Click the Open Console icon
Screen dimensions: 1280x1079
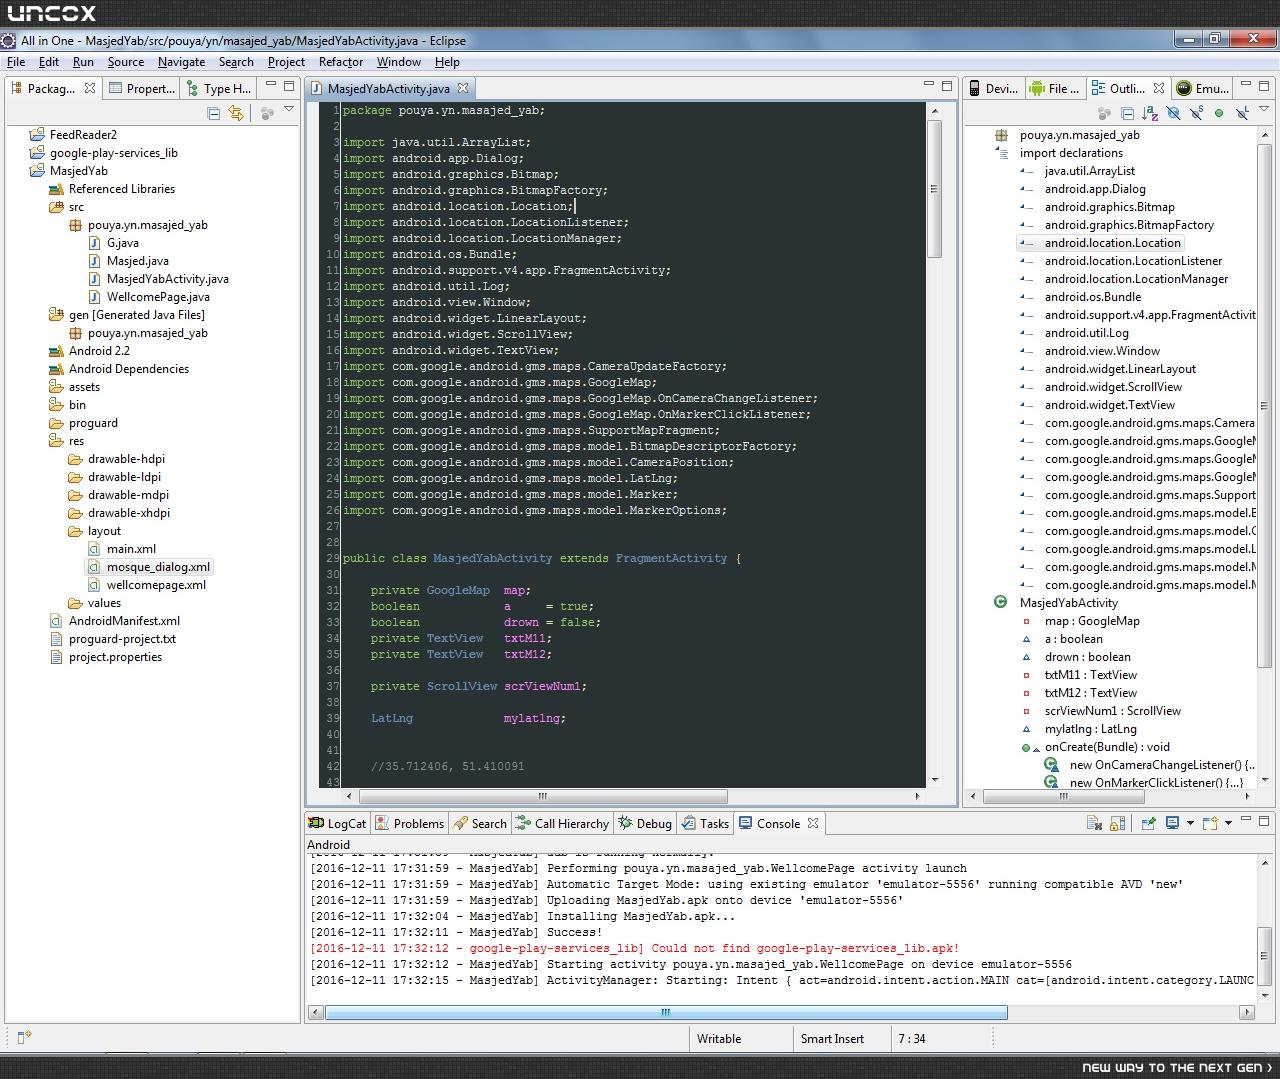coord(1210,823)
